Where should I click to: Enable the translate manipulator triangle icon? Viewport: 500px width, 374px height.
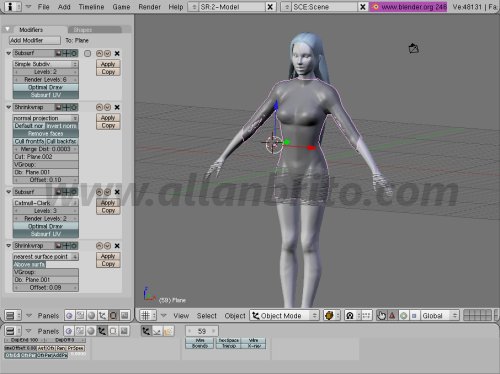(392, 315)
